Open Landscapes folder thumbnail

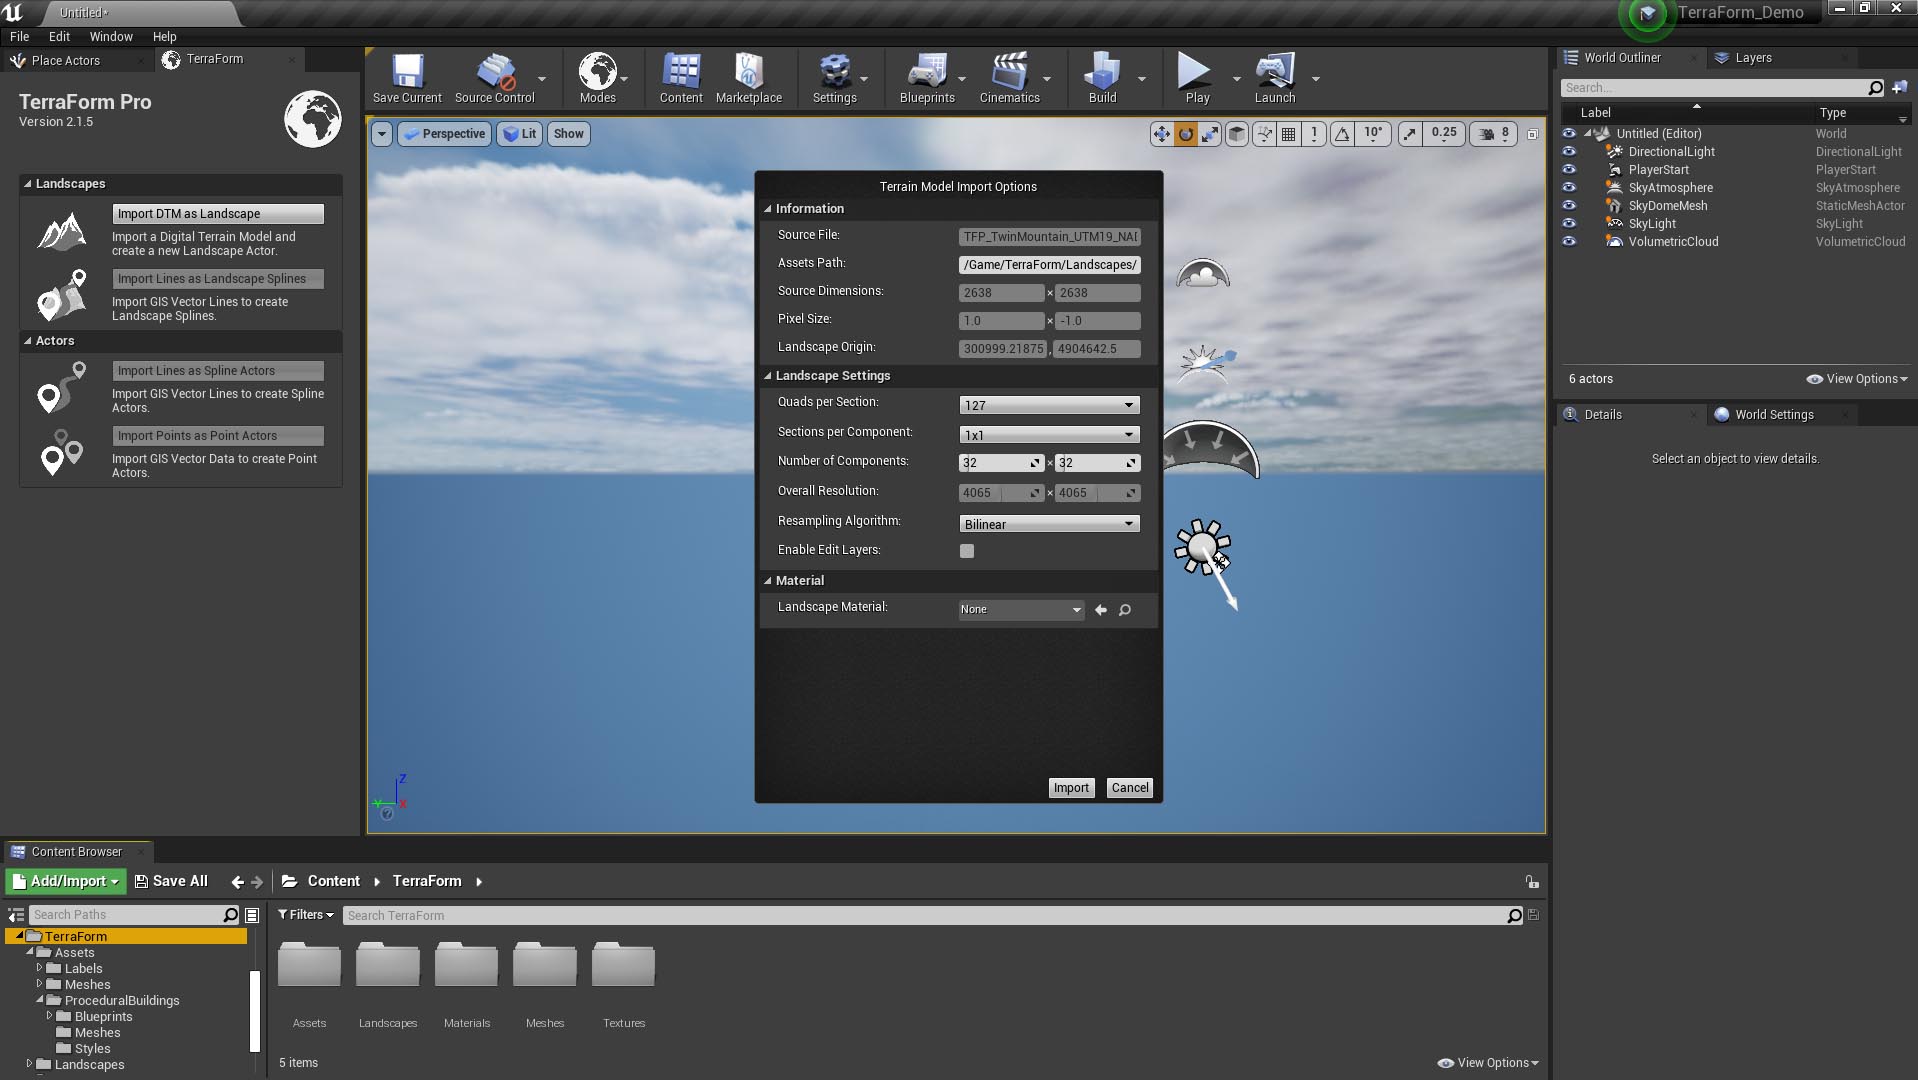[x=388, y=965]
